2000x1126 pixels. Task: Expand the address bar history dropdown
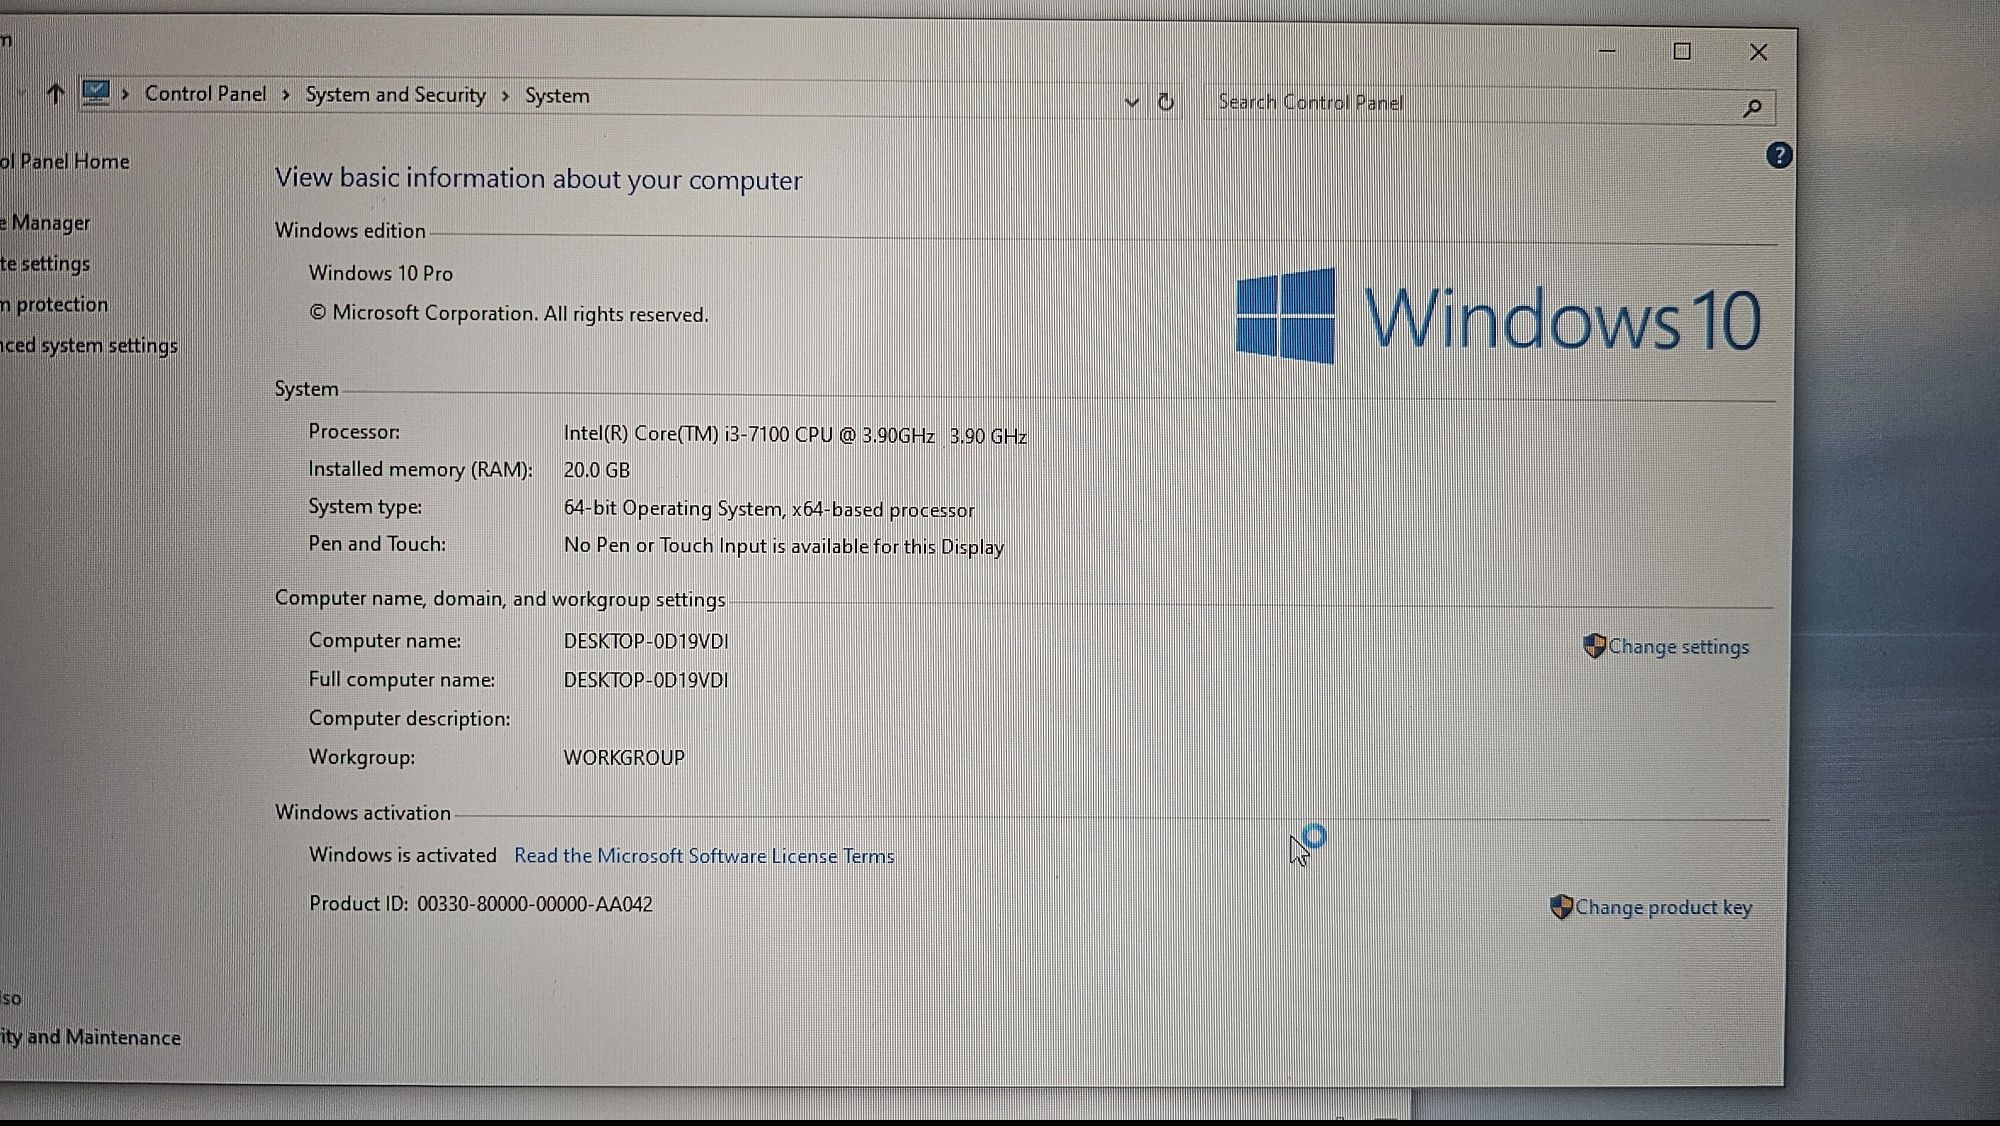(1131, 102)
